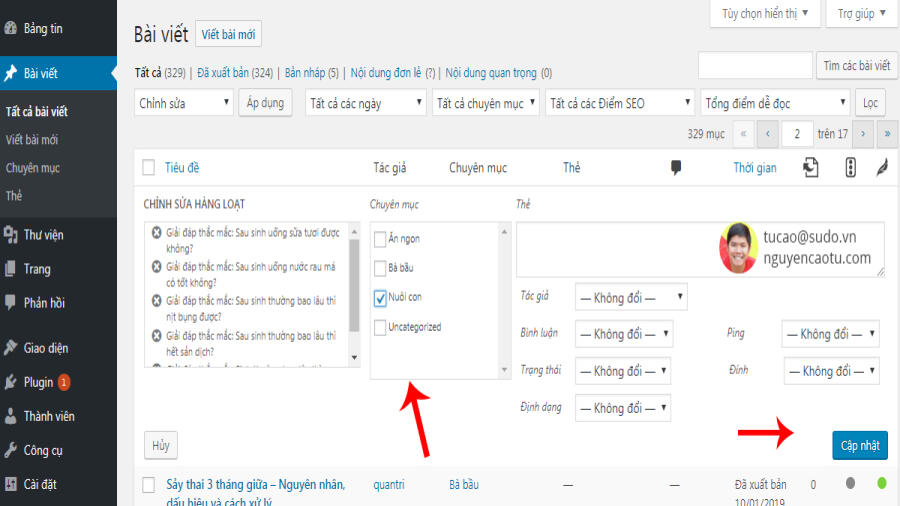Screen dimensions: 900x506
Task: Click the readability feather column icon
Action: [882, 168]
